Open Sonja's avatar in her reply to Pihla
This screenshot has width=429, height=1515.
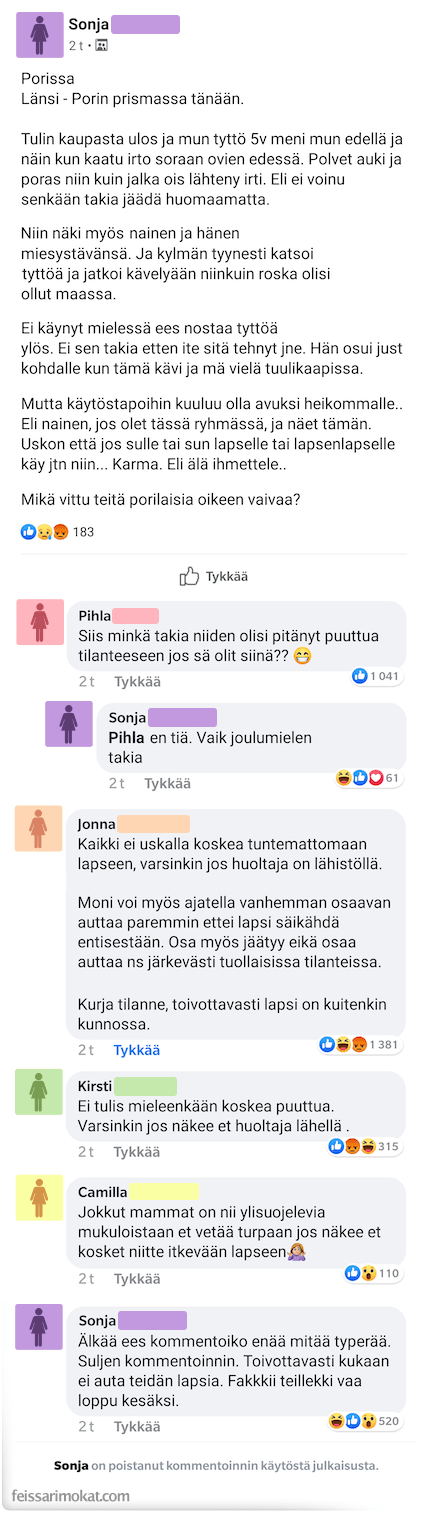[68, 724]
